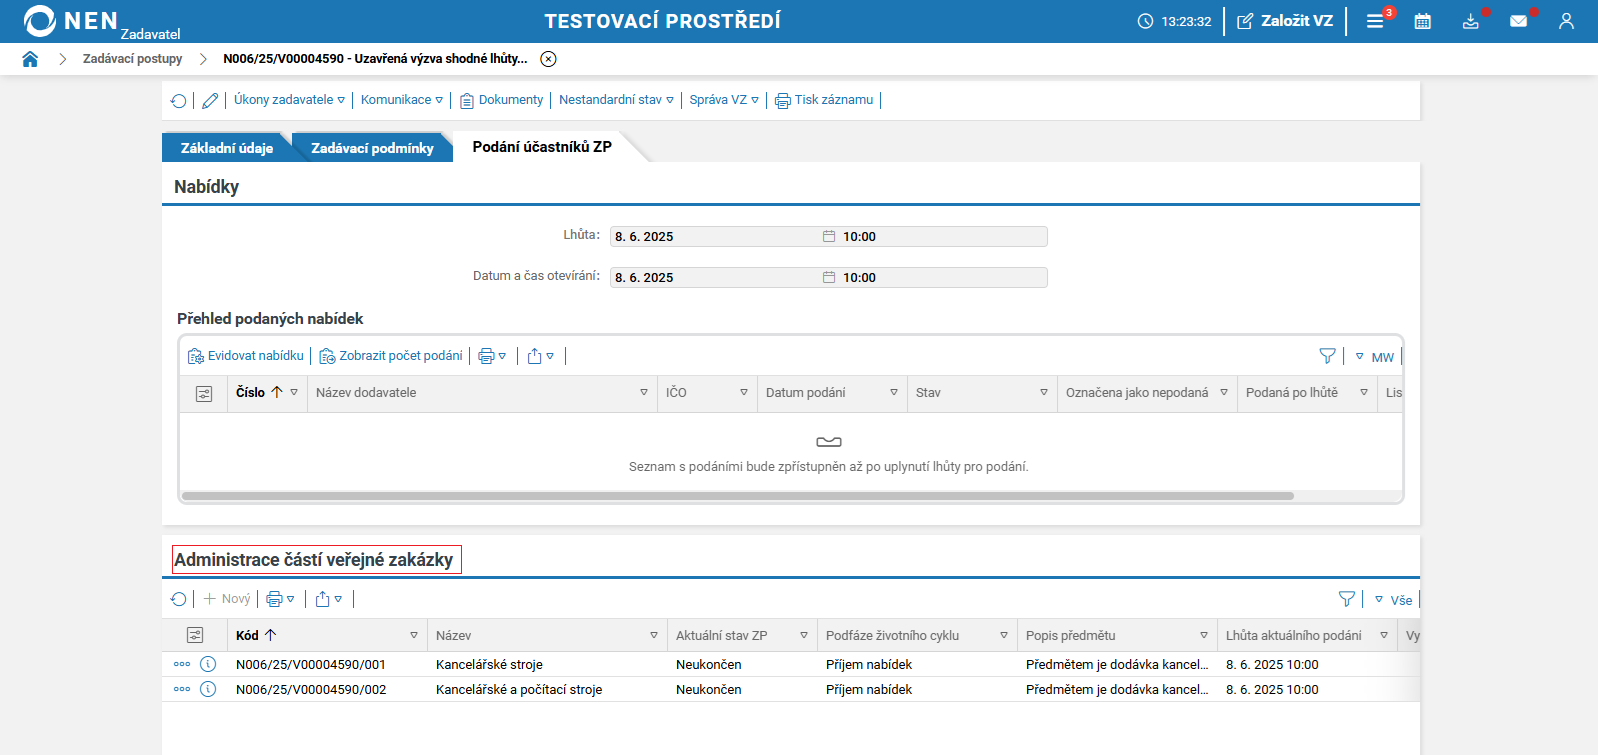The image size is (1598, 755).
Task: Switch to the Zadávací podmínky tab
Action: (x=372, y=148)
